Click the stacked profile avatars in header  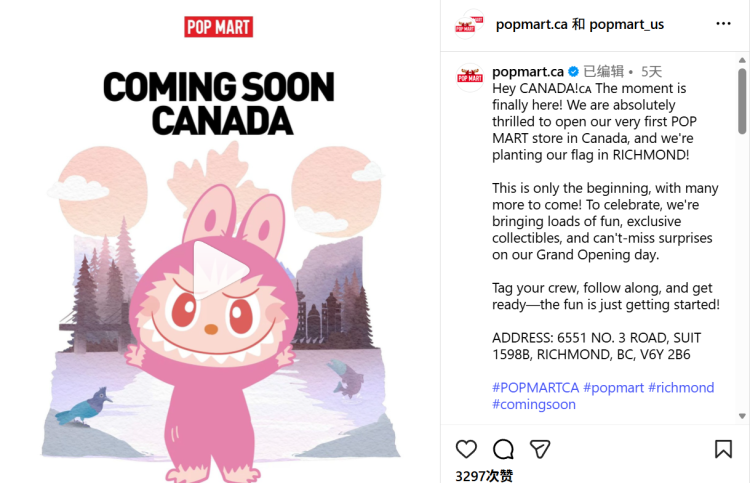pyautogui.click(x=469, y=24)
